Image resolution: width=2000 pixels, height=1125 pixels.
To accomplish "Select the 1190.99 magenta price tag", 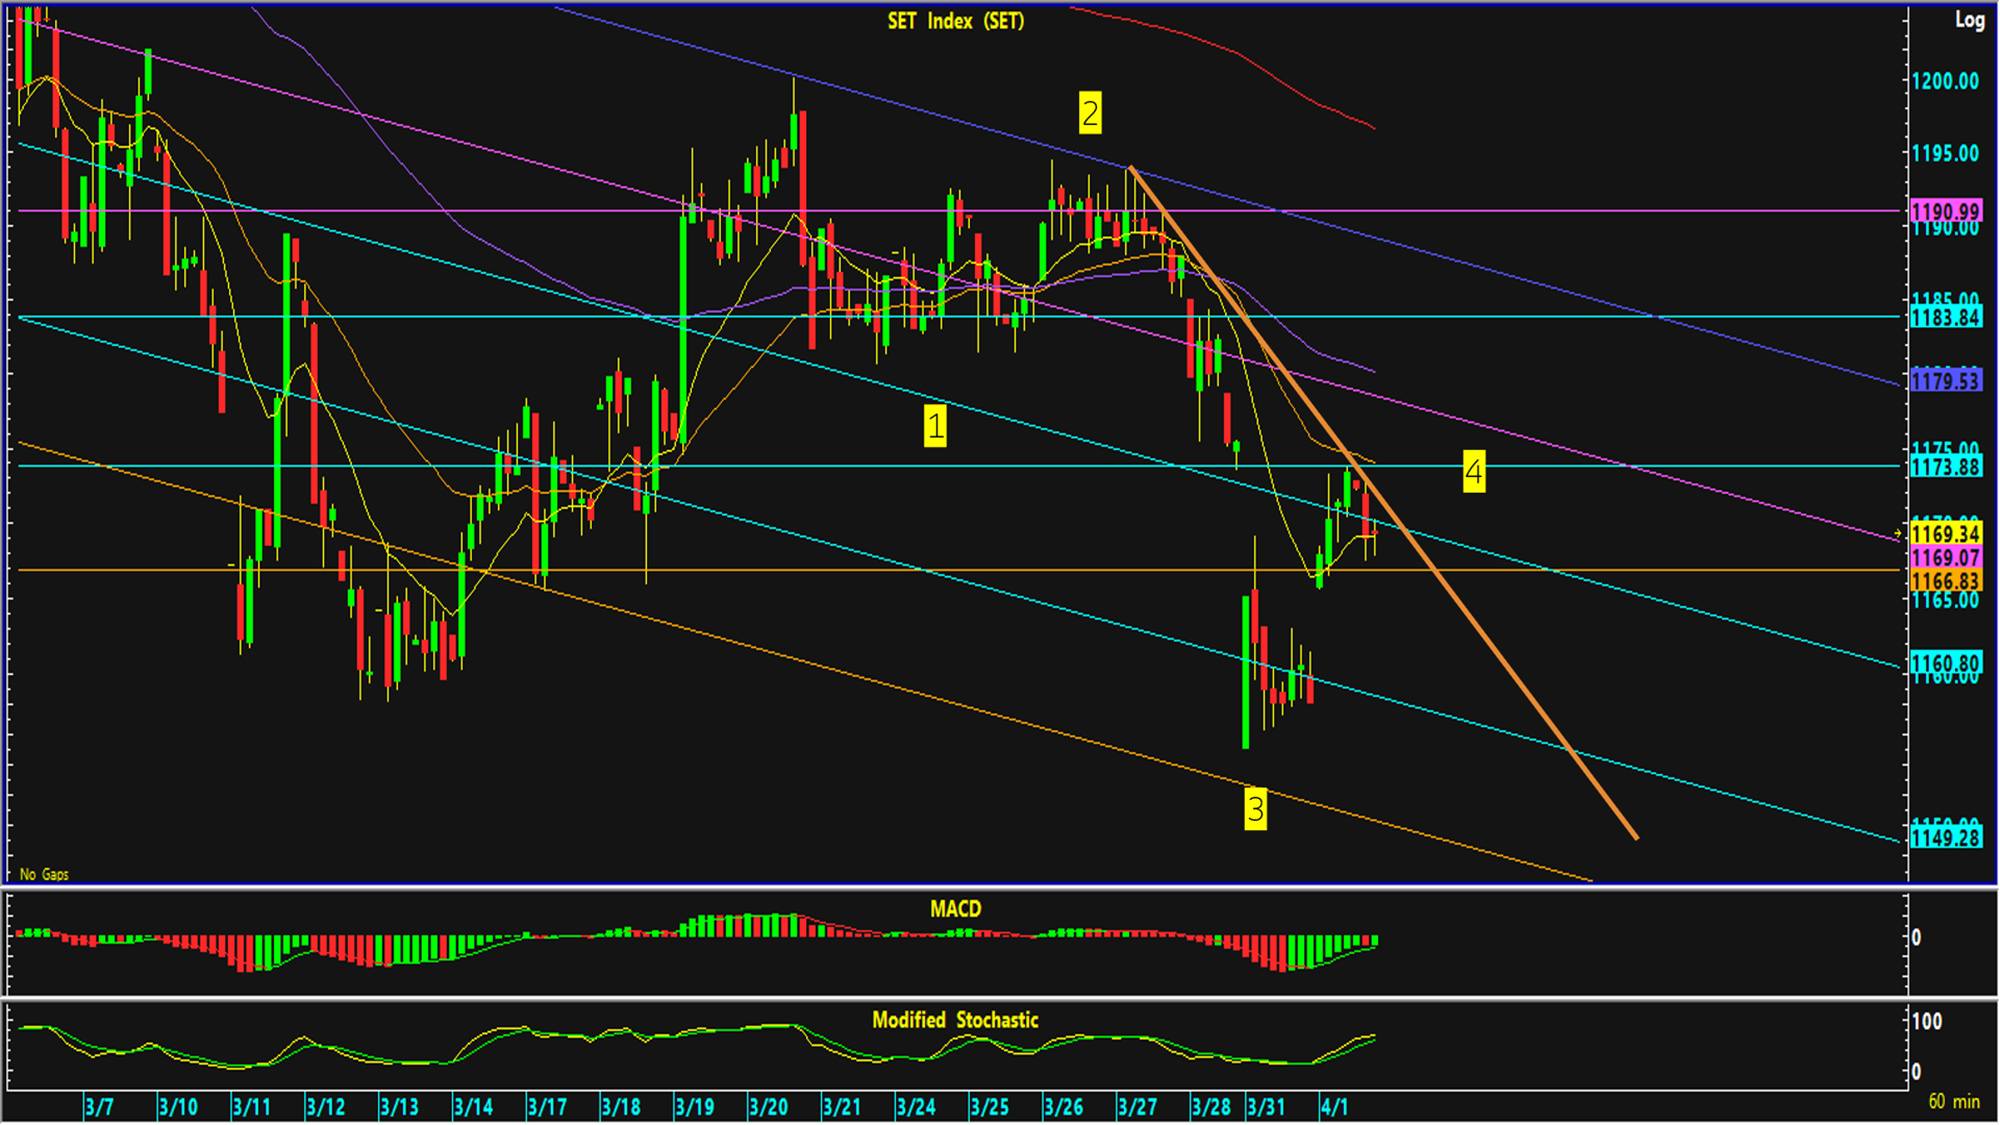I will (x=1946, y=211).
